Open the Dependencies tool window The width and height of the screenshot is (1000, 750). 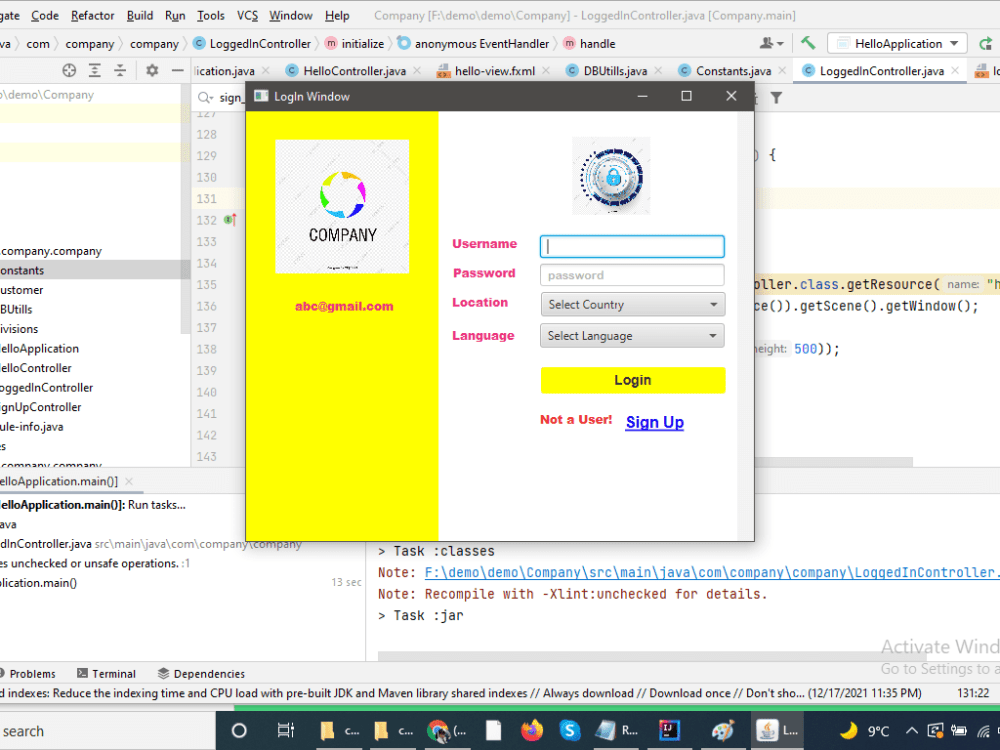(x=201, y=673)
